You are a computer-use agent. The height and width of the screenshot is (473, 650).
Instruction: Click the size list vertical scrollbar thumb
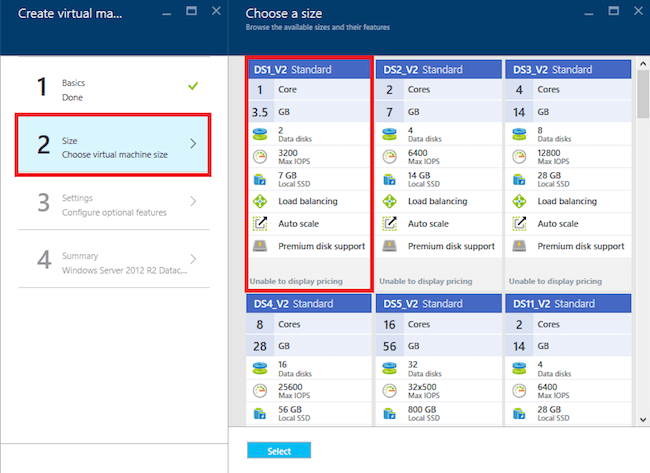pos(643,94)
